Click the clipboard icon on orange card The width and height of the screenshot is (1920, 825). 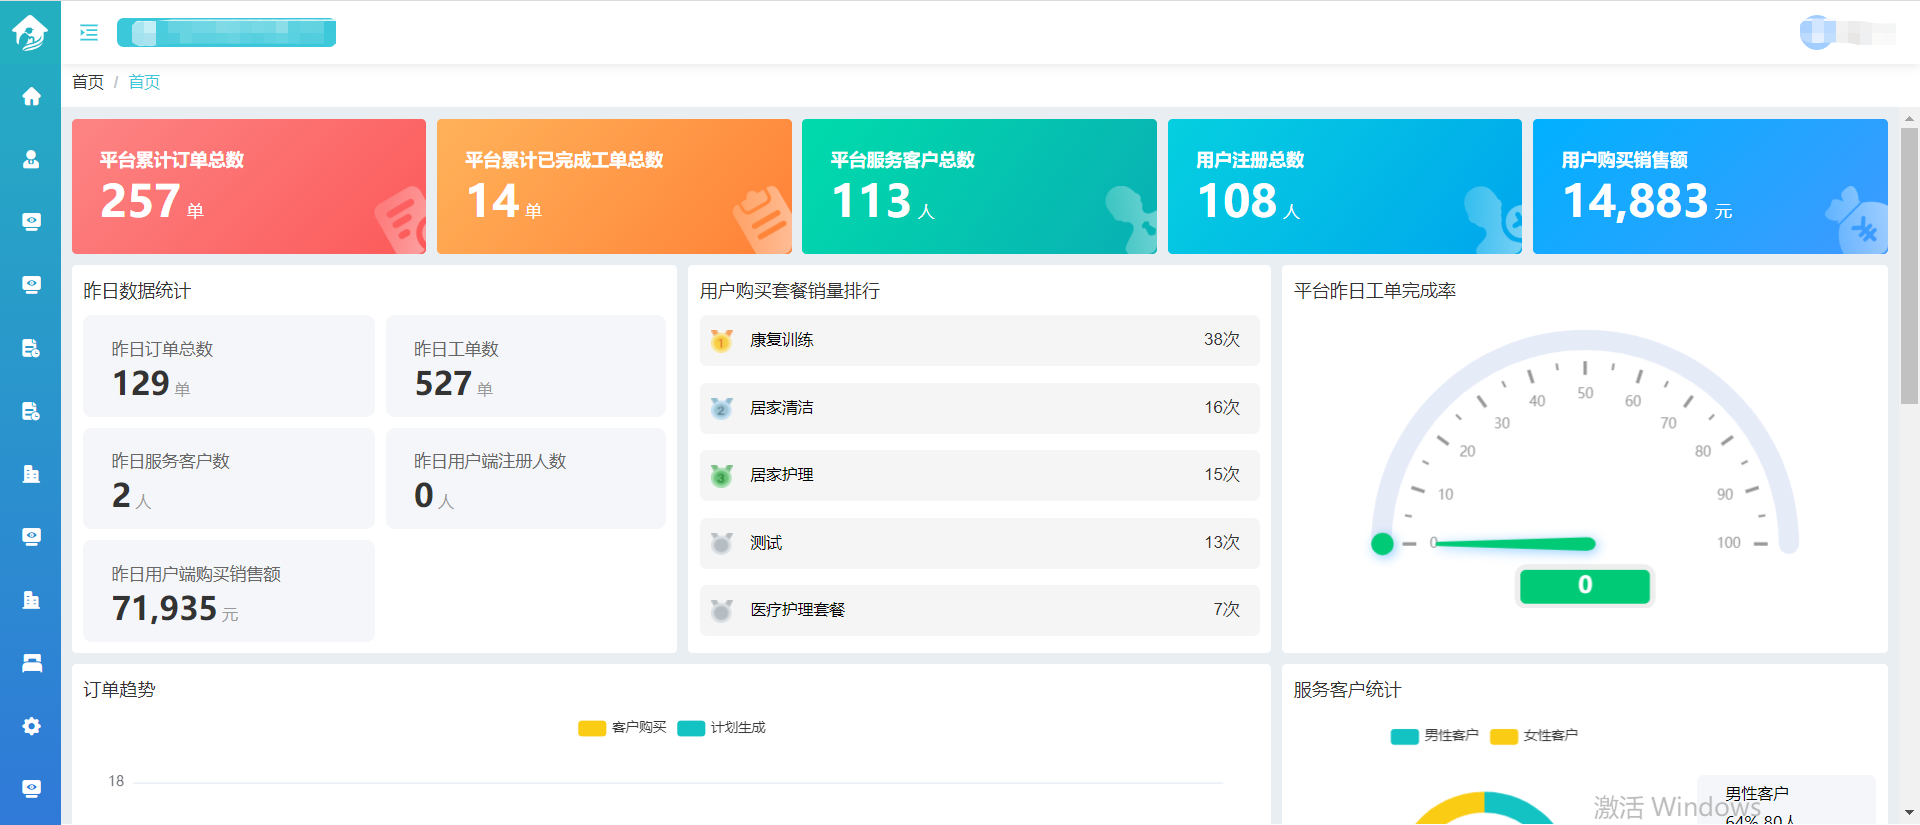pyautogui.click(x=763, y=219)
